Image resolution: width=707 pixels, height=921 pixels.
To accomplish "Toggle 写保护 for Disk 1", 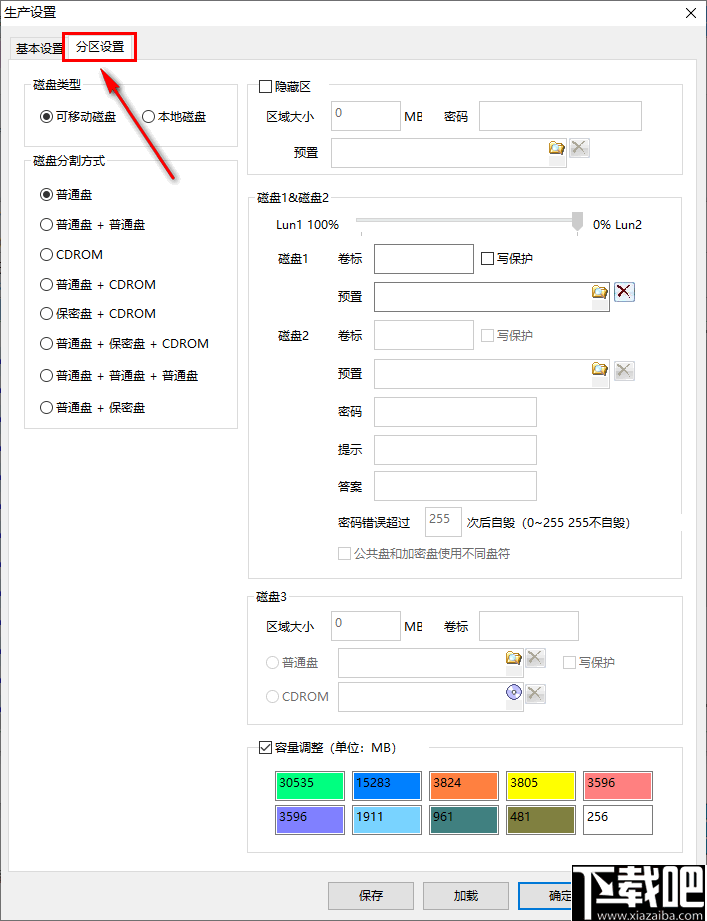I will pos(487,258).
